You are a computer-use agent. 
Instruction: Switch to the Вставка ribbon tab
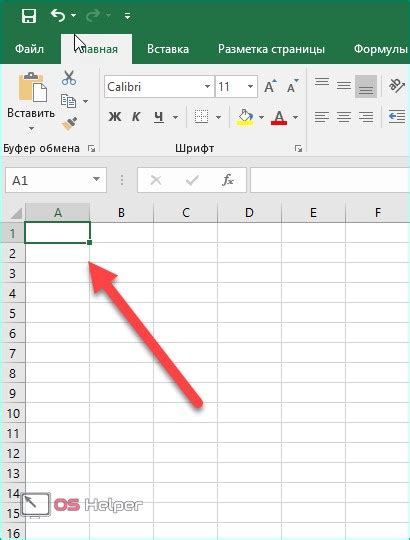tap(168, 49)
